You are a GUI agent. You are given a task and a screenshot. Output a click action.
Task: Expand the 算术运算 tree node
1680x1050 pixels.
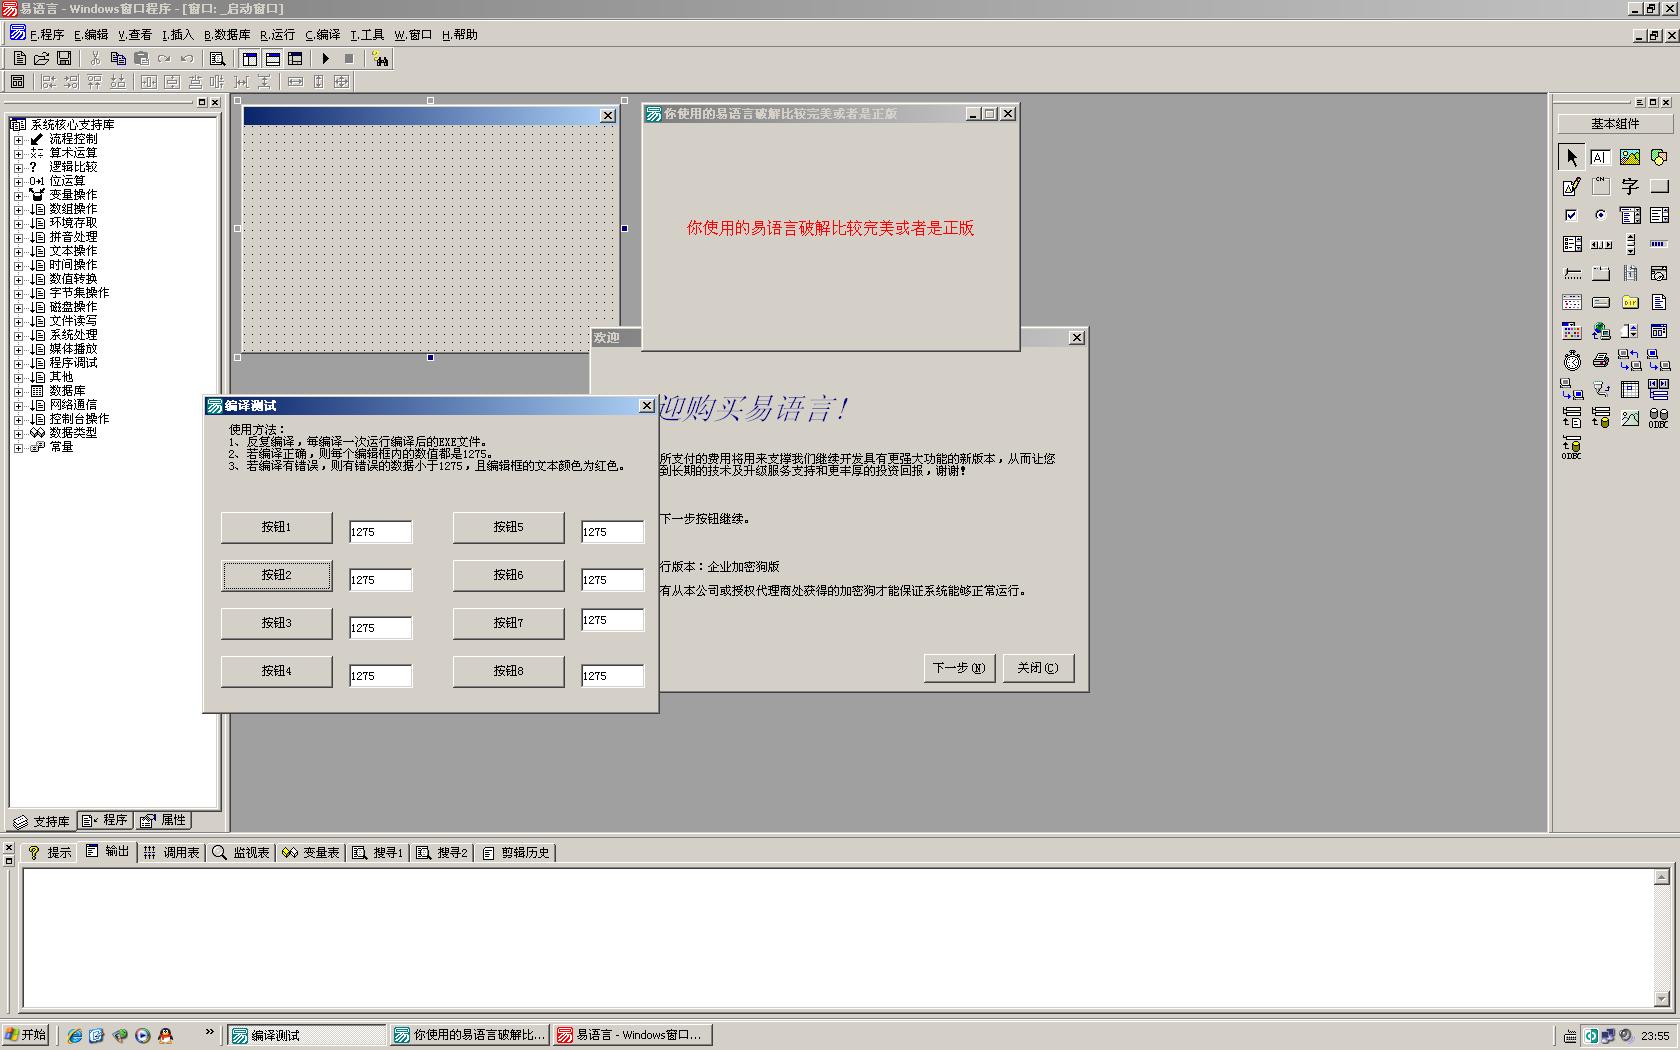click(x=18, y=153)
